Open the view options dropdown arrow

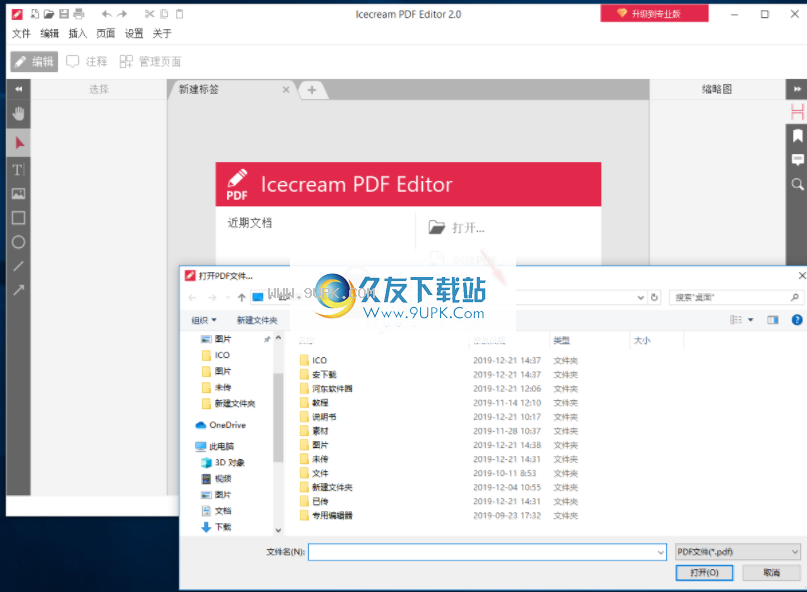click(750, 320)
